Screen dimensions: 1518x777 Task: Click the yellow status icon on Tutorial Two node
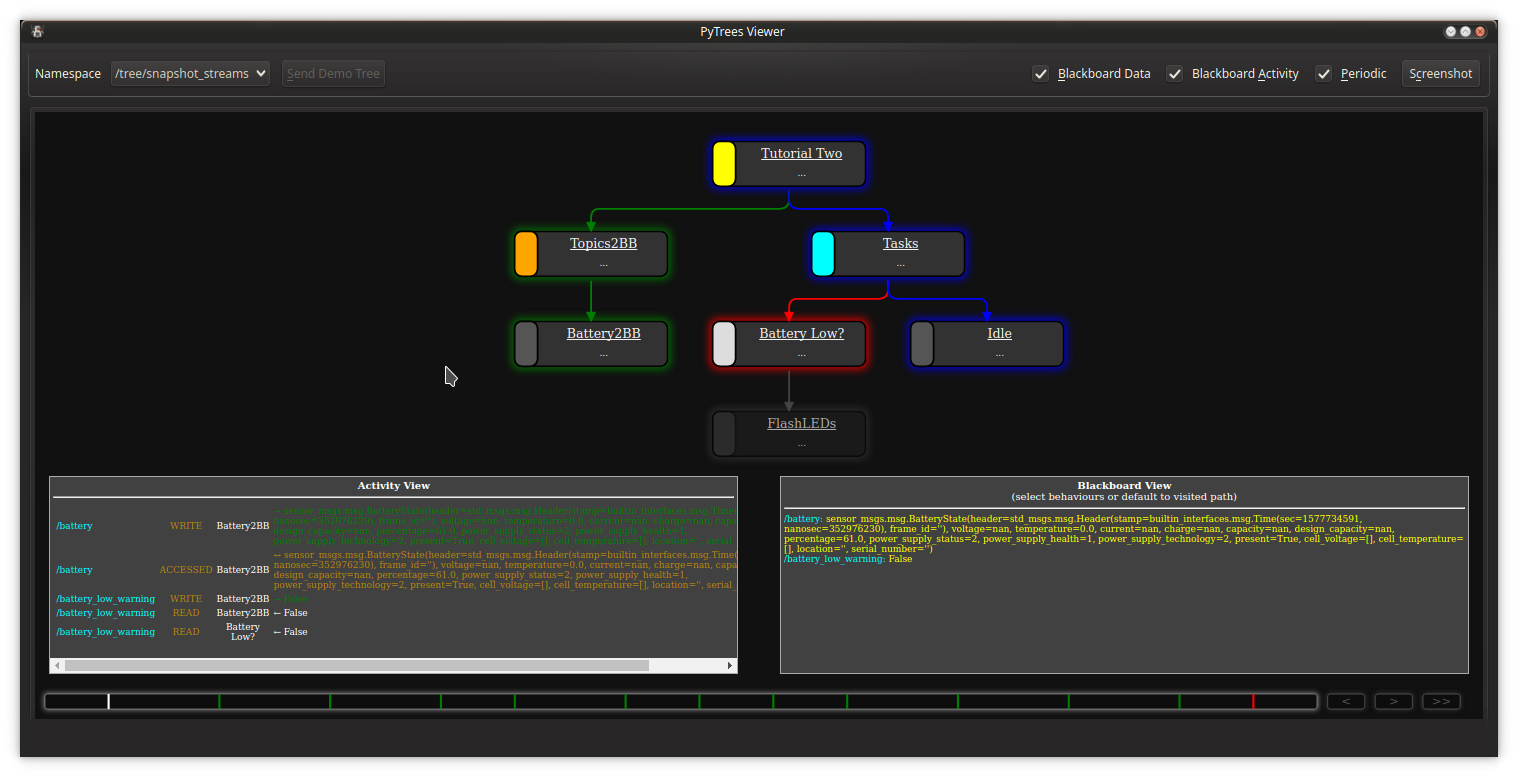(x=723, y=164)
